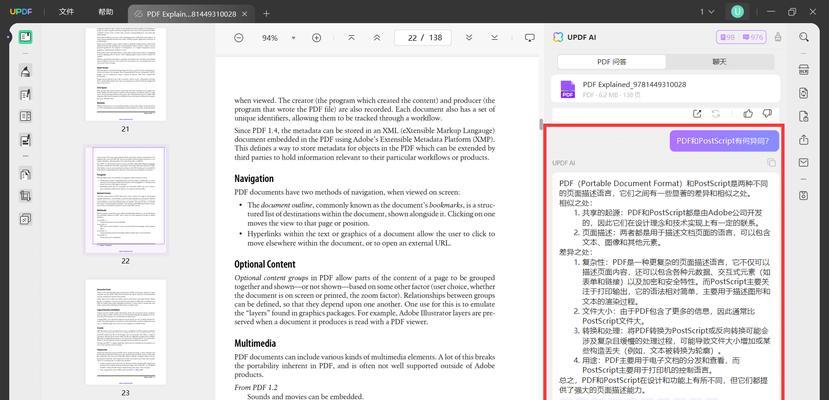Jump to the first page
Screen dimensions: 829x400
[x=351, y=38]
